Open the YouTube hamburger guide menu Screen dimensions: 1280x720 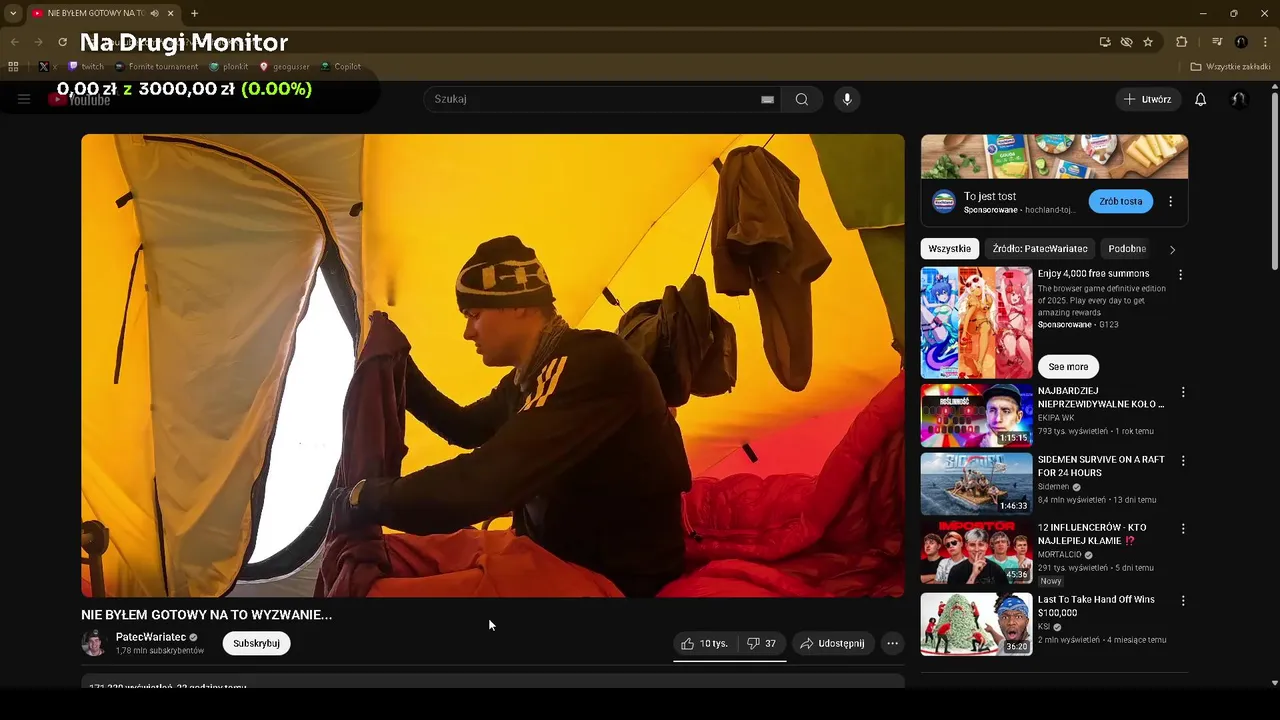pos(24,99)
